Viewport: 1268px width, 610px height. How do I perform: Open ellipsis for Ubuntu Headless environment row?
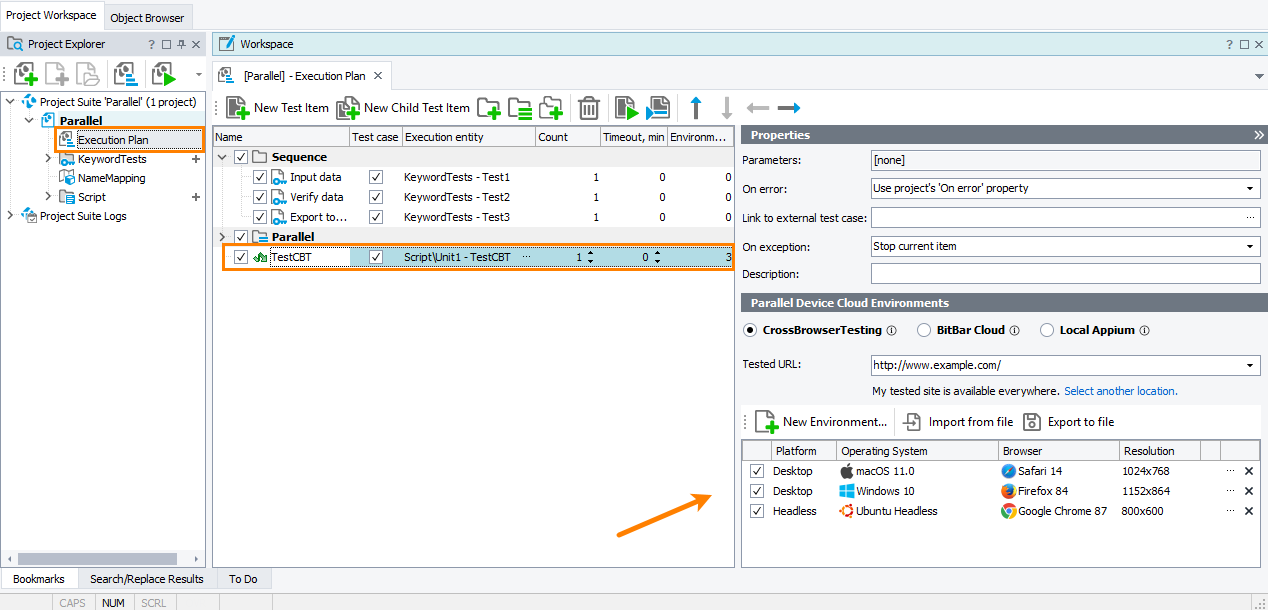(1230, 511)
